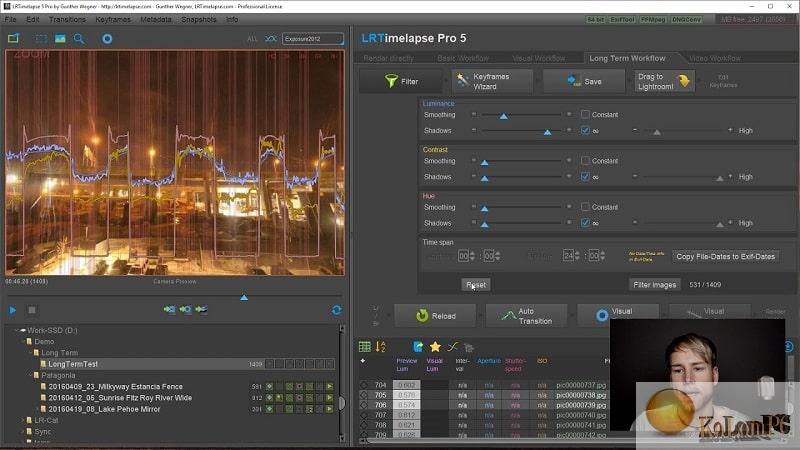Enable Hue Smoothing Constant checkbox

coord(585,207)
